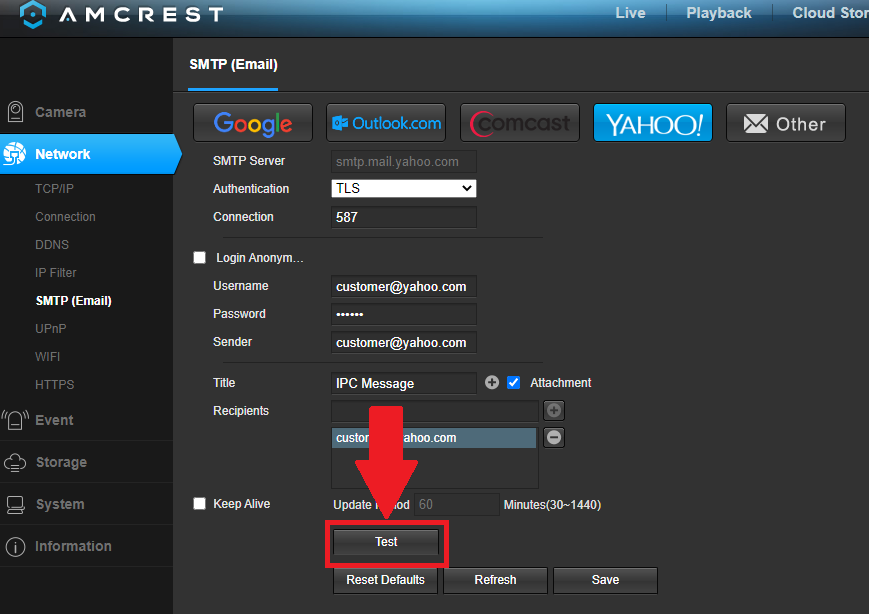The width and height of the screenshot is (869, 614).
Task: Open DDNS settings
Action: 52,244
